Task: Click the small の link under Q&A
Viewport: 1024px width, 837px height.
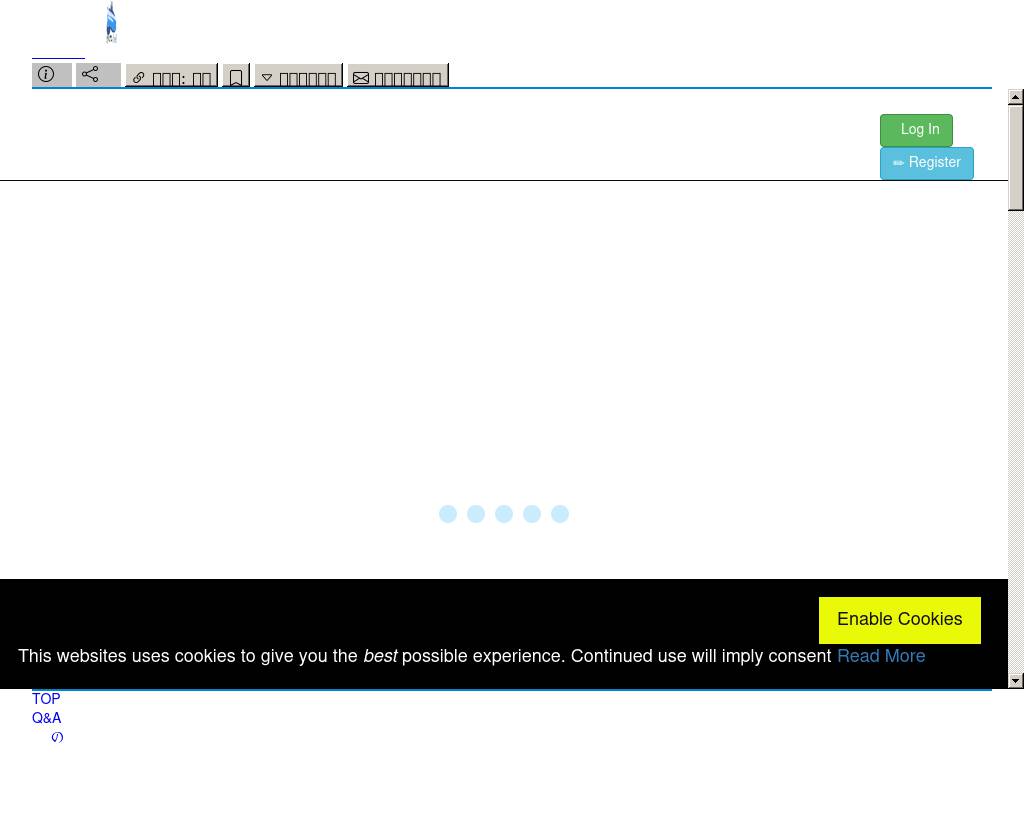Action: (x=57, y=737)
